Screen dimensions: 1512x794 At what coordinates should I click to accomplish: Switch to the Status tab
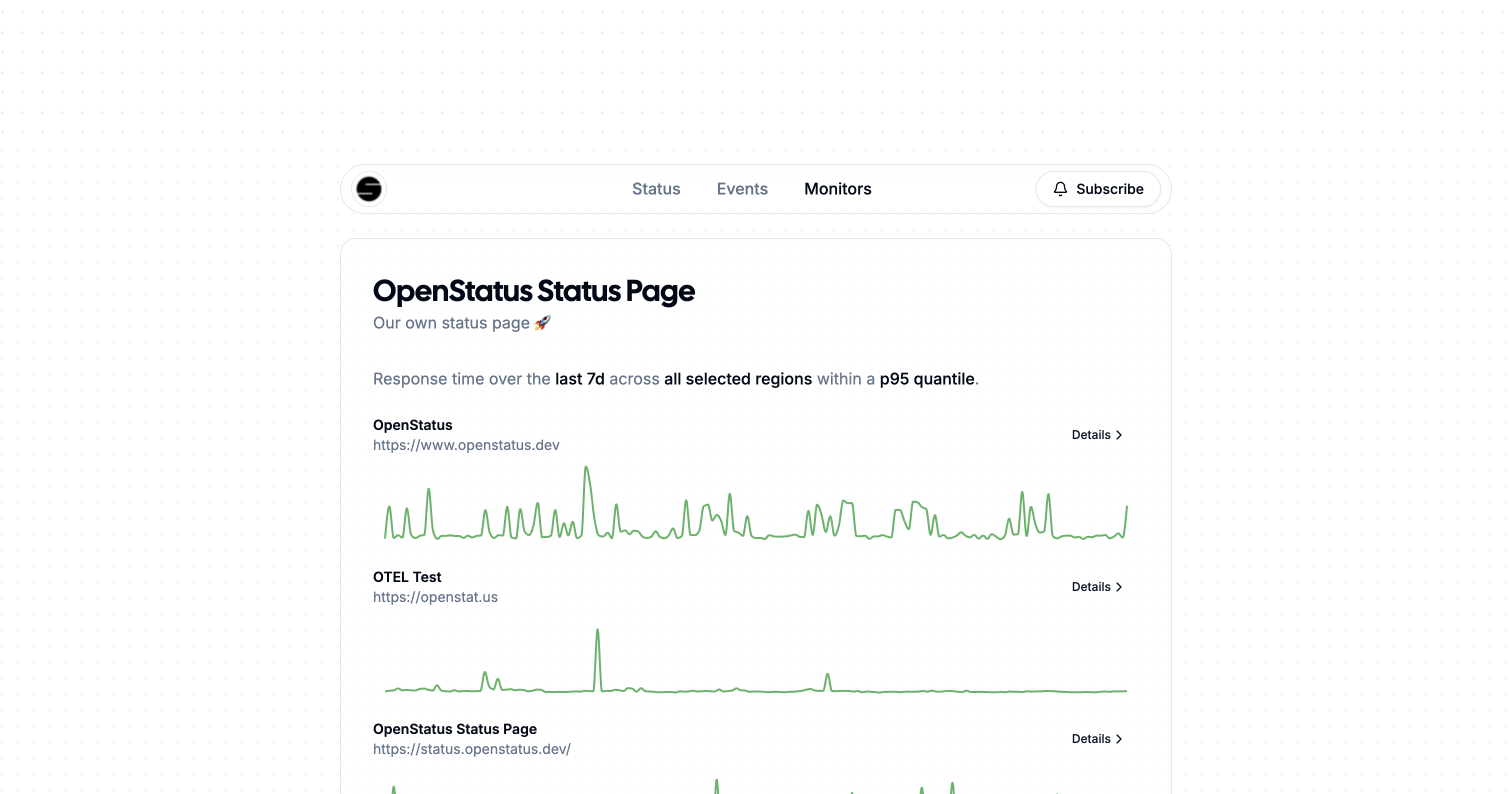656,189
